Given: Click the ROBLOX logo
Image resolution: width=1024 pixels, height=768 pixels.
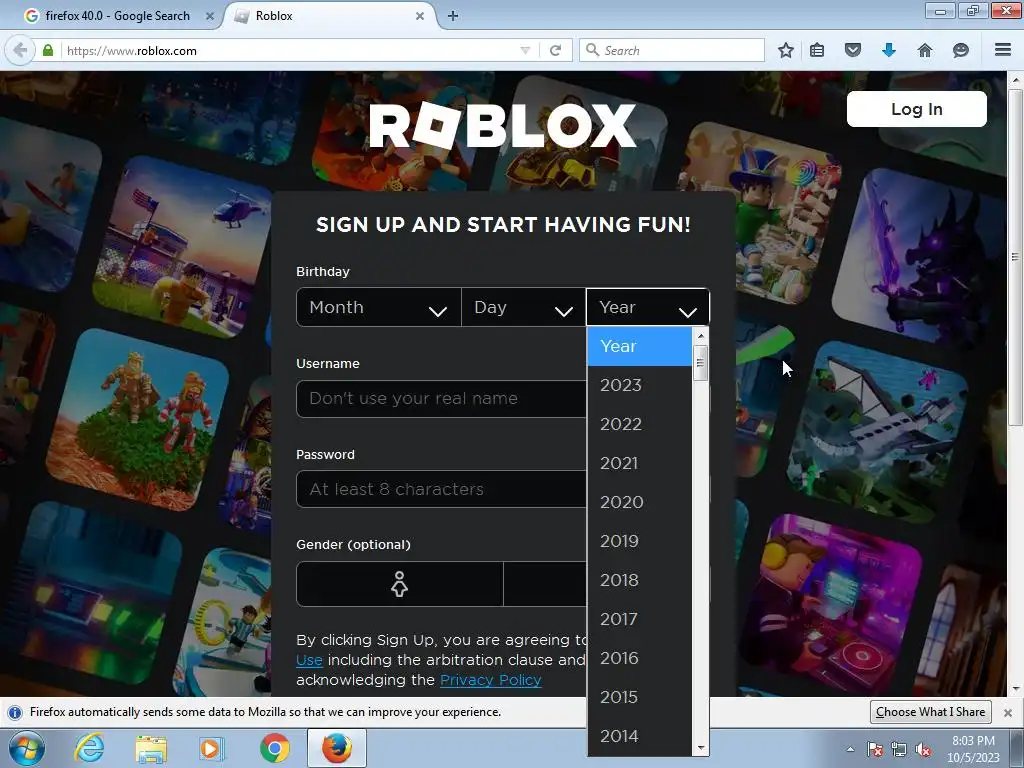Looking at the screenshot, I should pos(503,125).
